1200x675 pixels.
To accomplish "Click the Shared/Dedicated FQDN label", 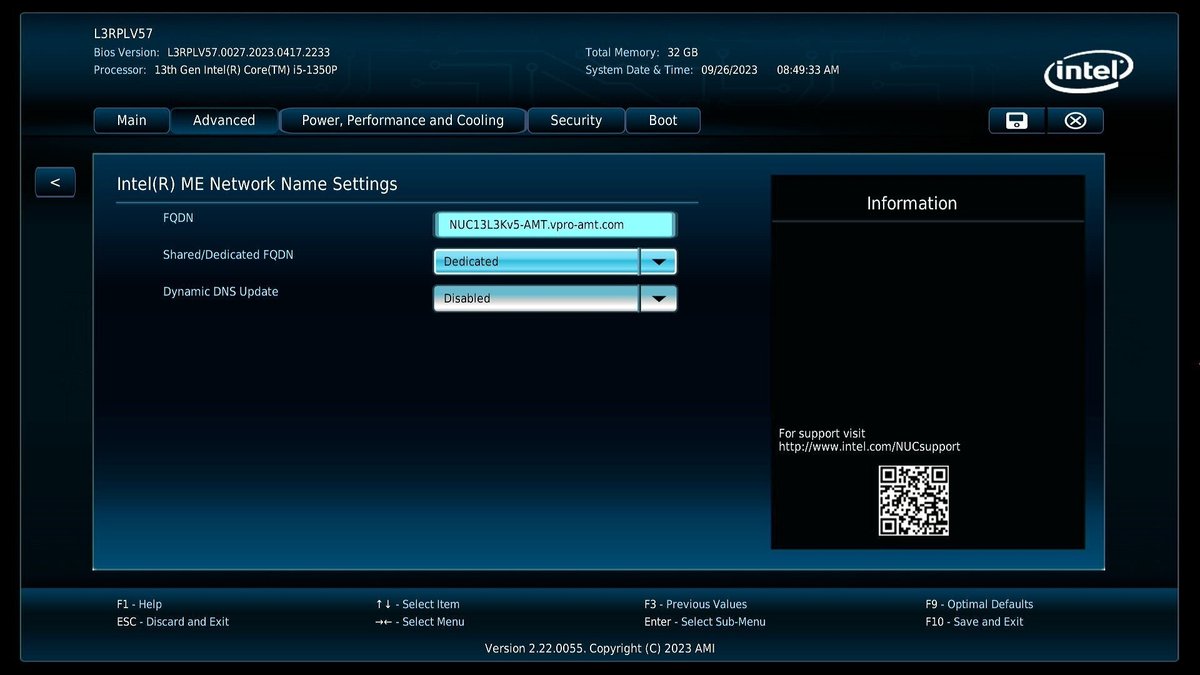I will click(x=228, y=255).
